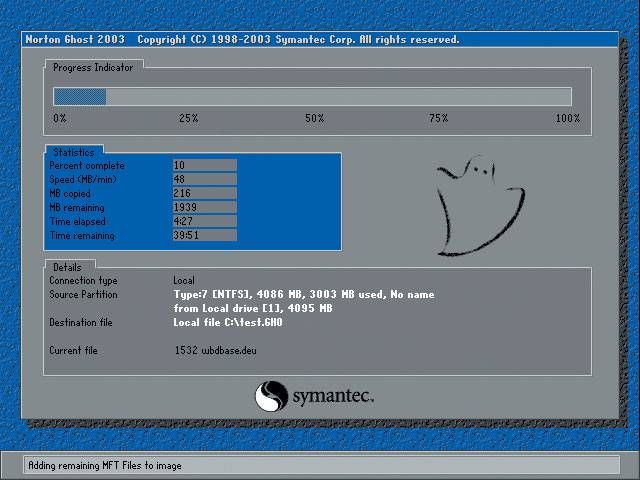The width and height of the screenshot is (640, 480).
Task: Click the Details group label
Action: [x=67, y=267]
